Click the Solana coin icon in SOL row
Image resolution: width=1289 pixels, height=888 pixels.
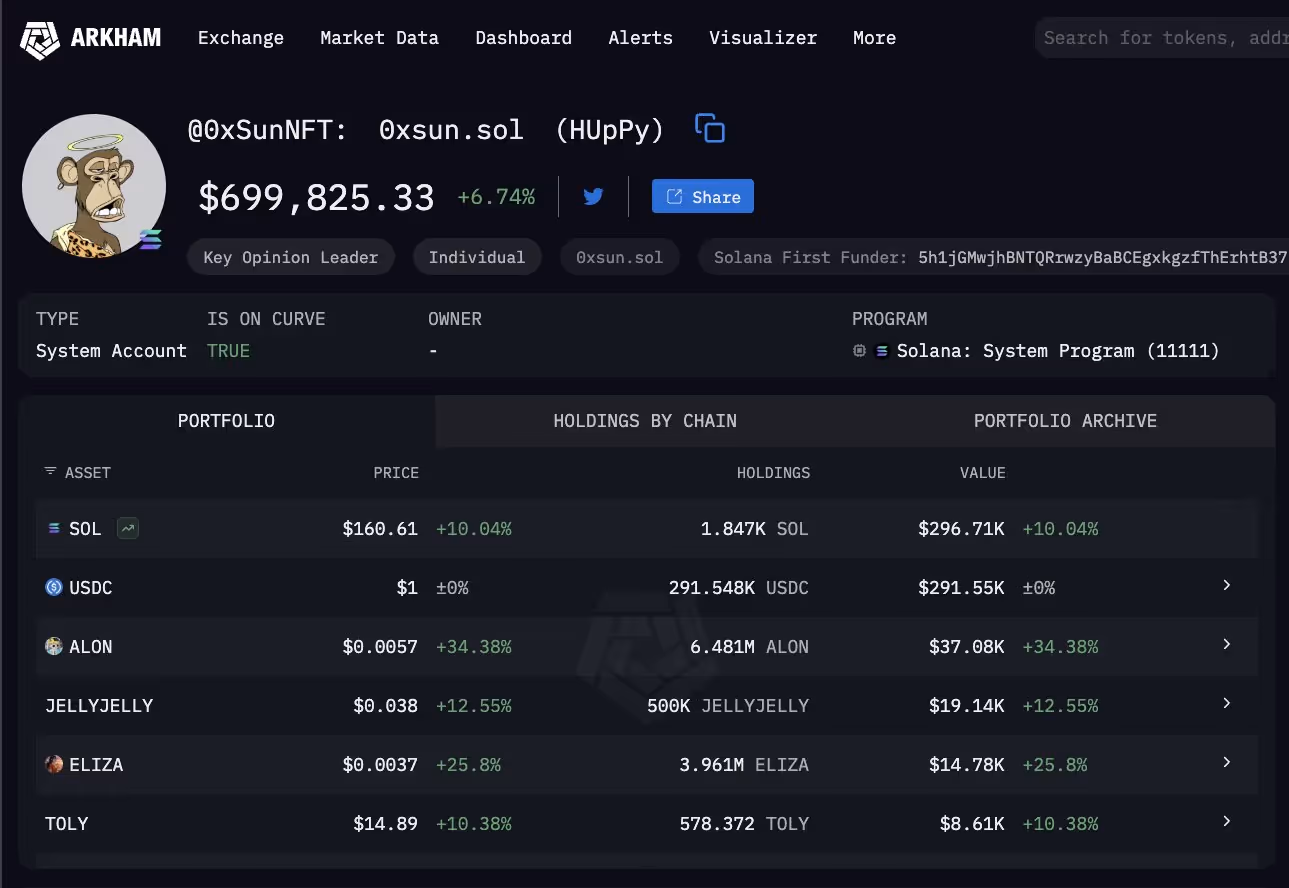tap(54, 528)
